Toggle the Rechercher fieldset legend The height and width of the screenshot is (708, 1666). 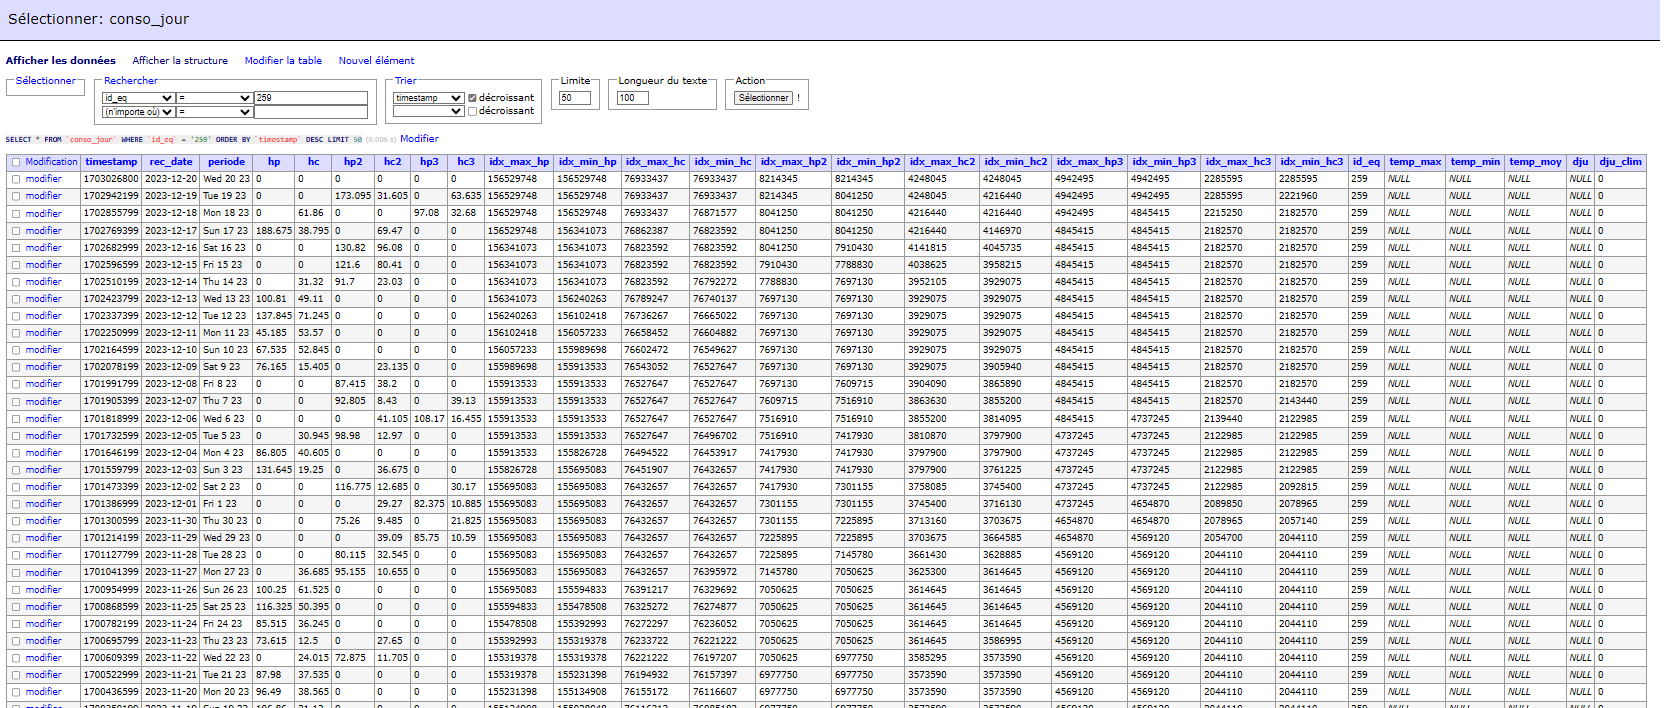point(131,80)
